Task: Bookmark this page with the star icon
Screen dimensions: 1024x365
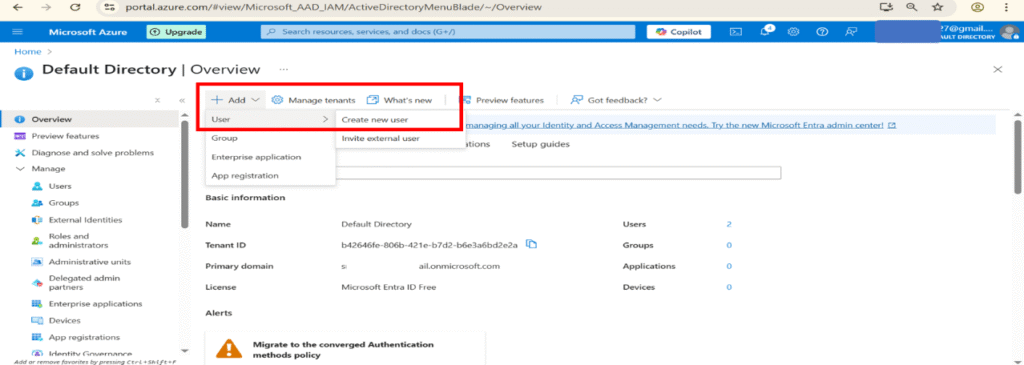Action: point(937,7)
